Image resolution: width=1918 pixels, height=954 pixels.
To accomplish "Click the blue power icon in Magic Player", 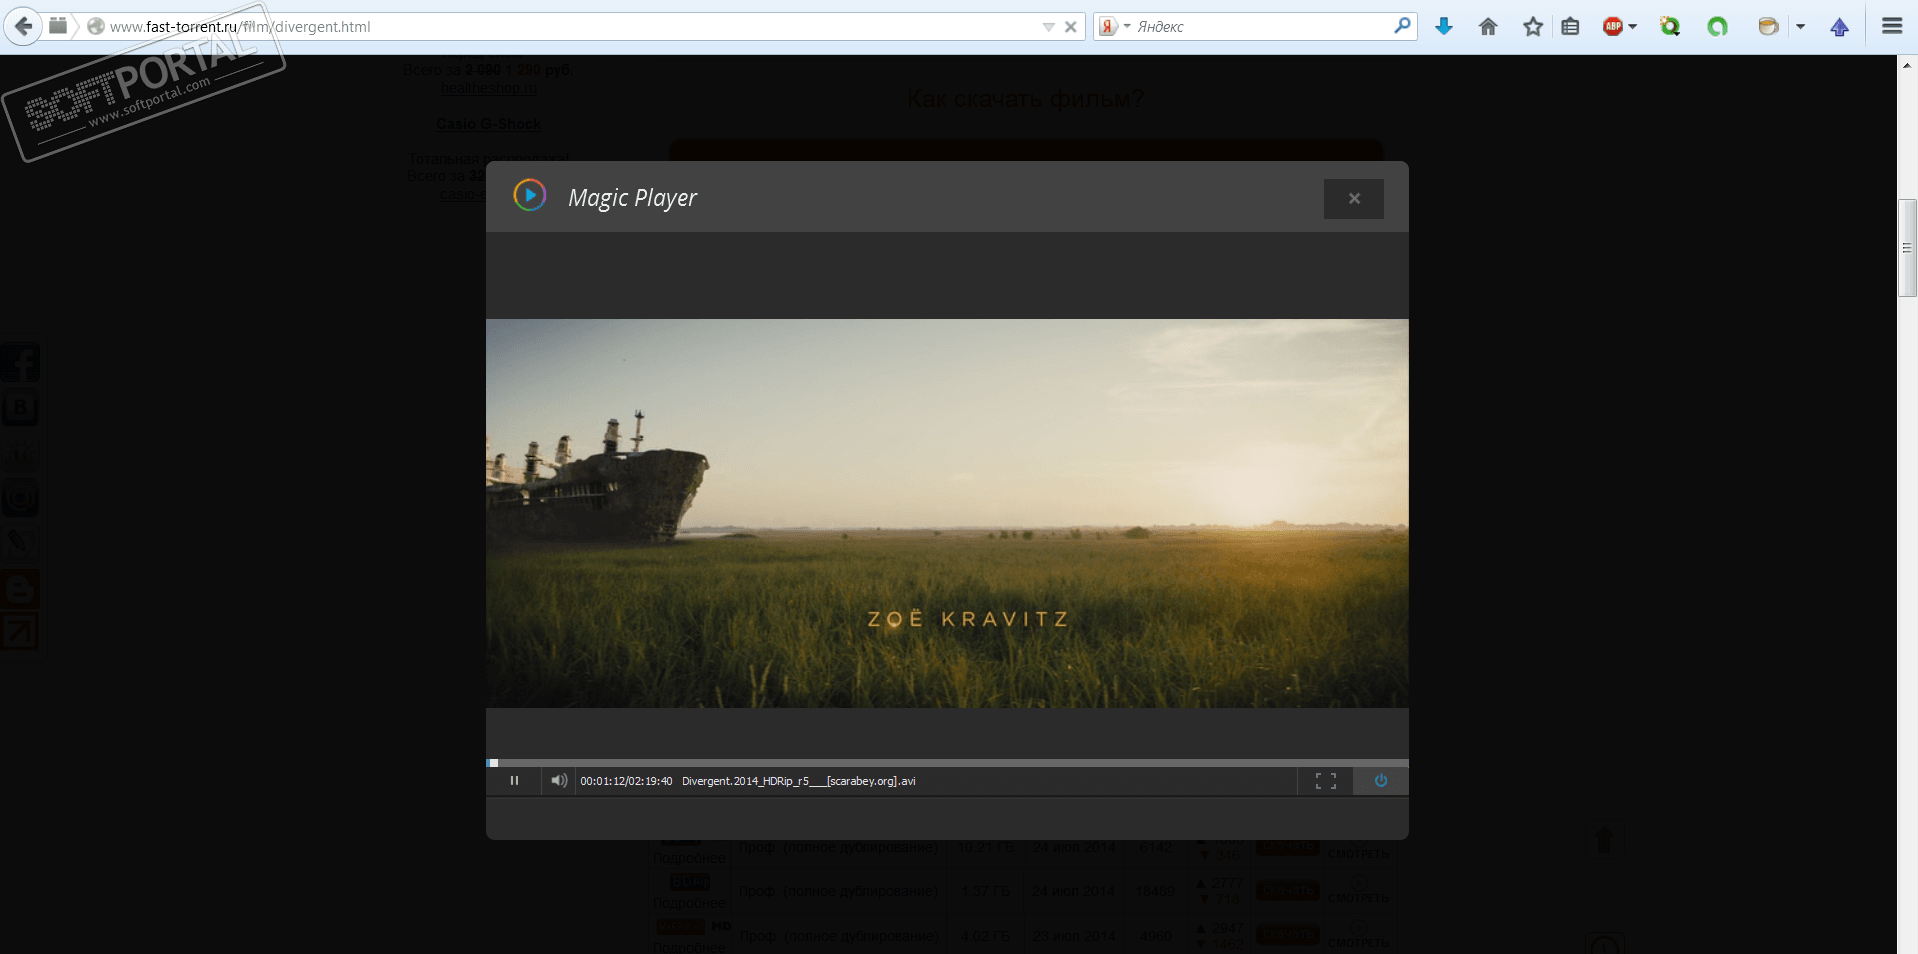I will [1381, 781].
